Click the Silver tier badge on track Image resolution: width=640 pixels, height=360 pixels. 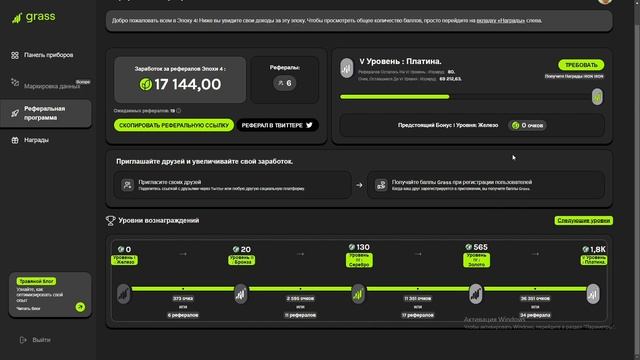[358, 294]
